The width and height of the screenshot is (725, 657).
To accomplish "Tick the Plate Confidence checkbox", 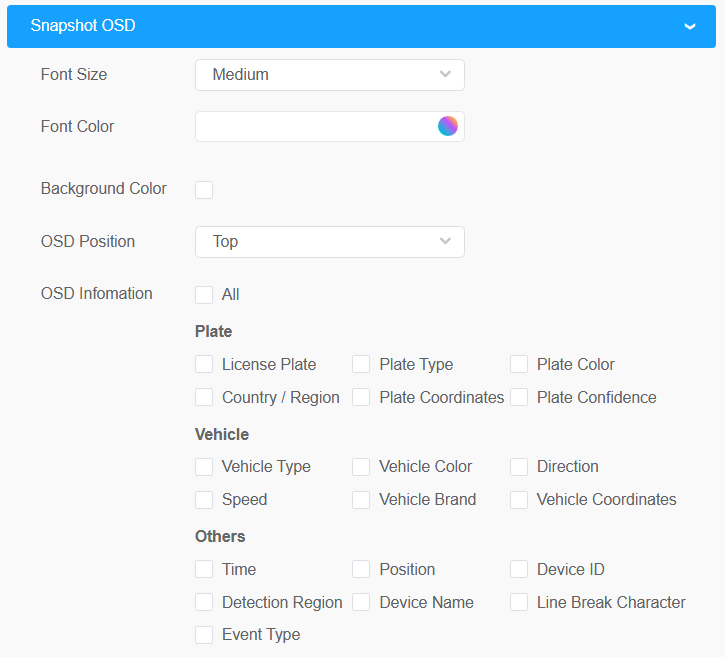I will pyautogui.click(x=519, y=397).
